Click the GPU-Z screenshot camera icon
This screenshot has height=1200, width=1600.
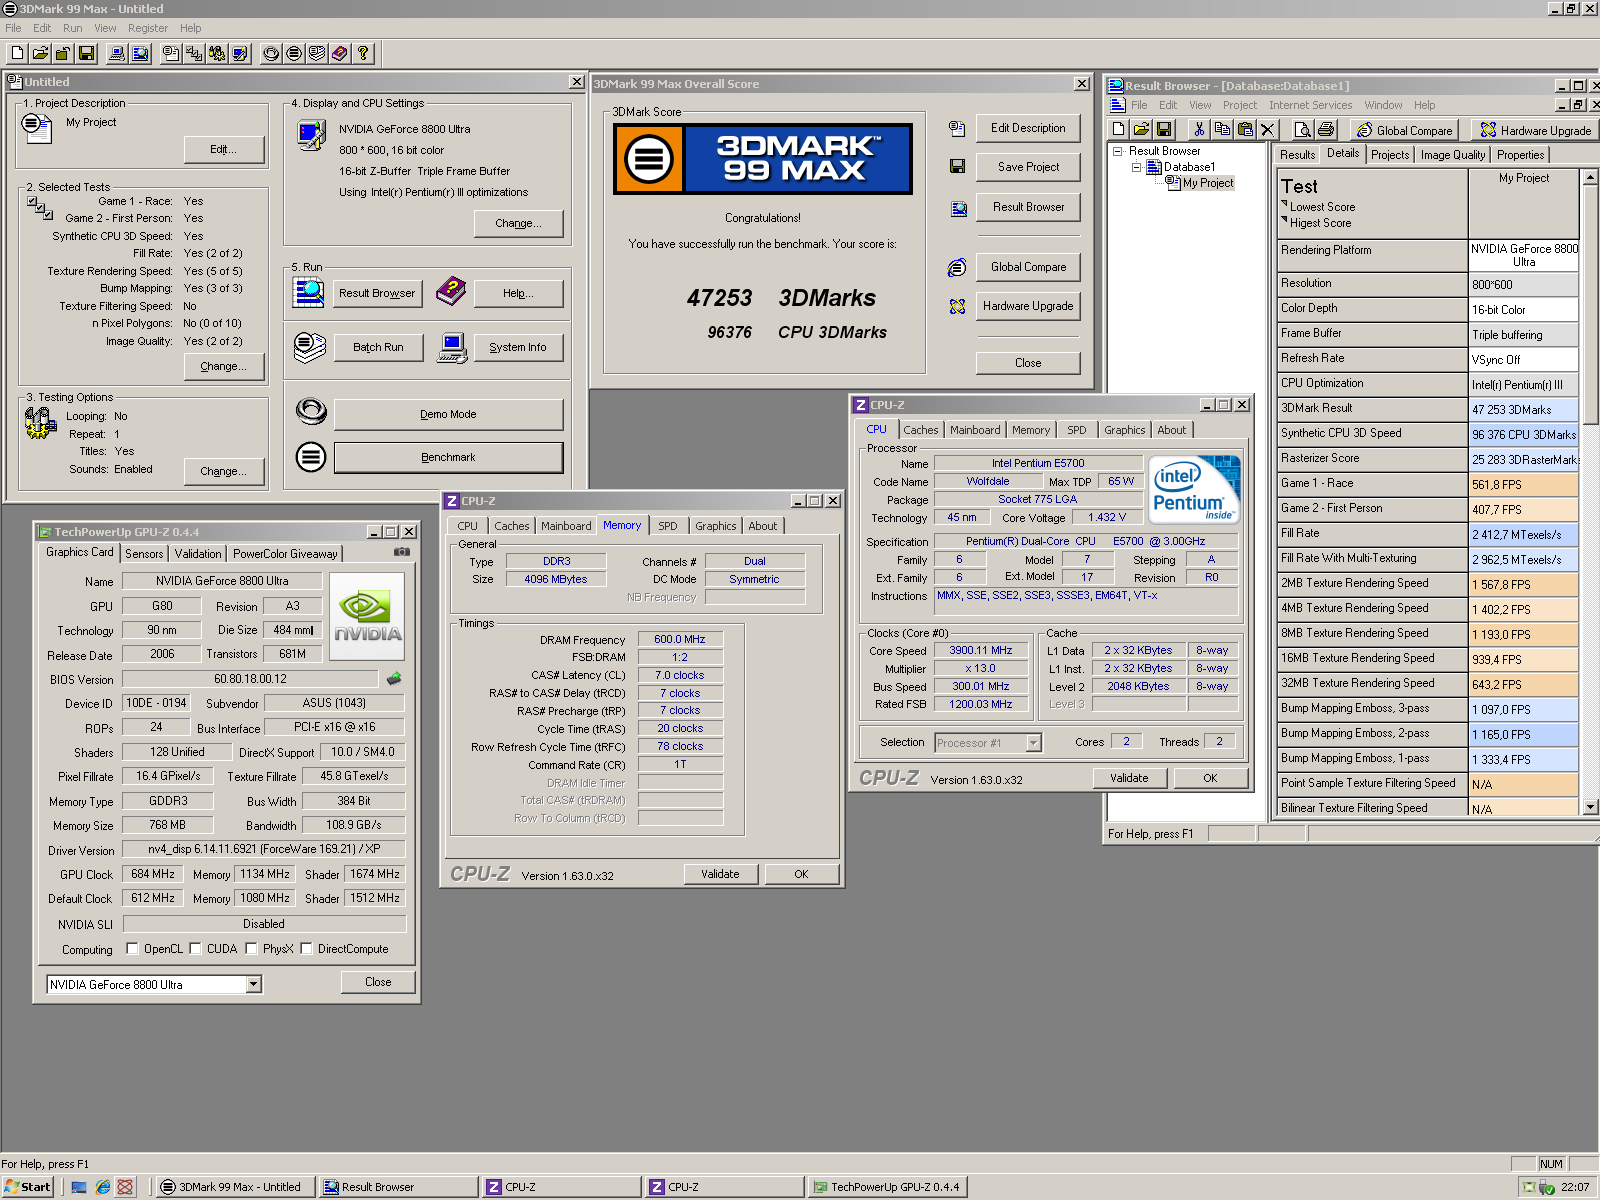coord(402,551)
